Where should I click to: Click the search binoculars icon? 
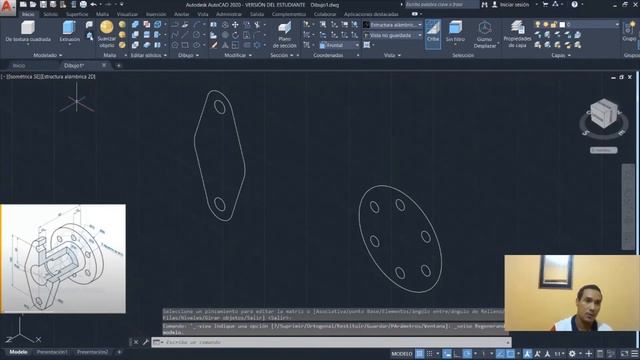coord(484,4)
